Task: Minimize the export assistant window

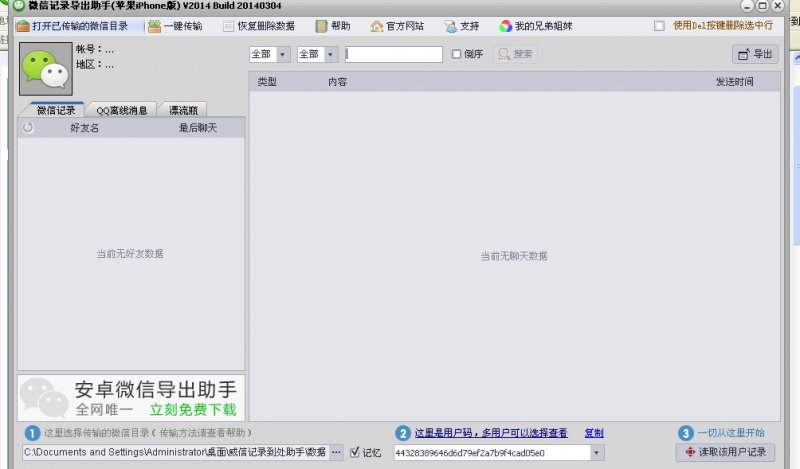Action: [x=747, y=6]
